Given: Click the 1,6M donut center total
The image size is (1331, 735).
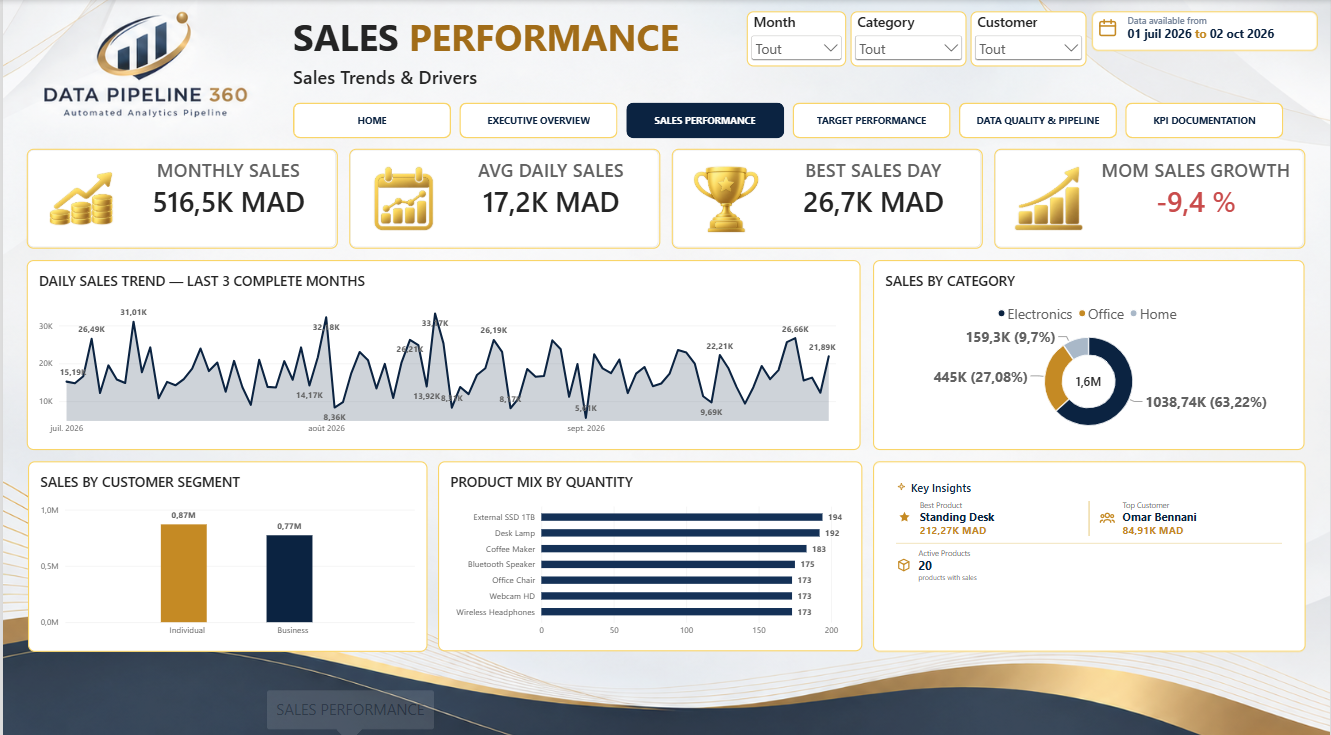Looking at the screenshot, I should tap(1088, 382).
